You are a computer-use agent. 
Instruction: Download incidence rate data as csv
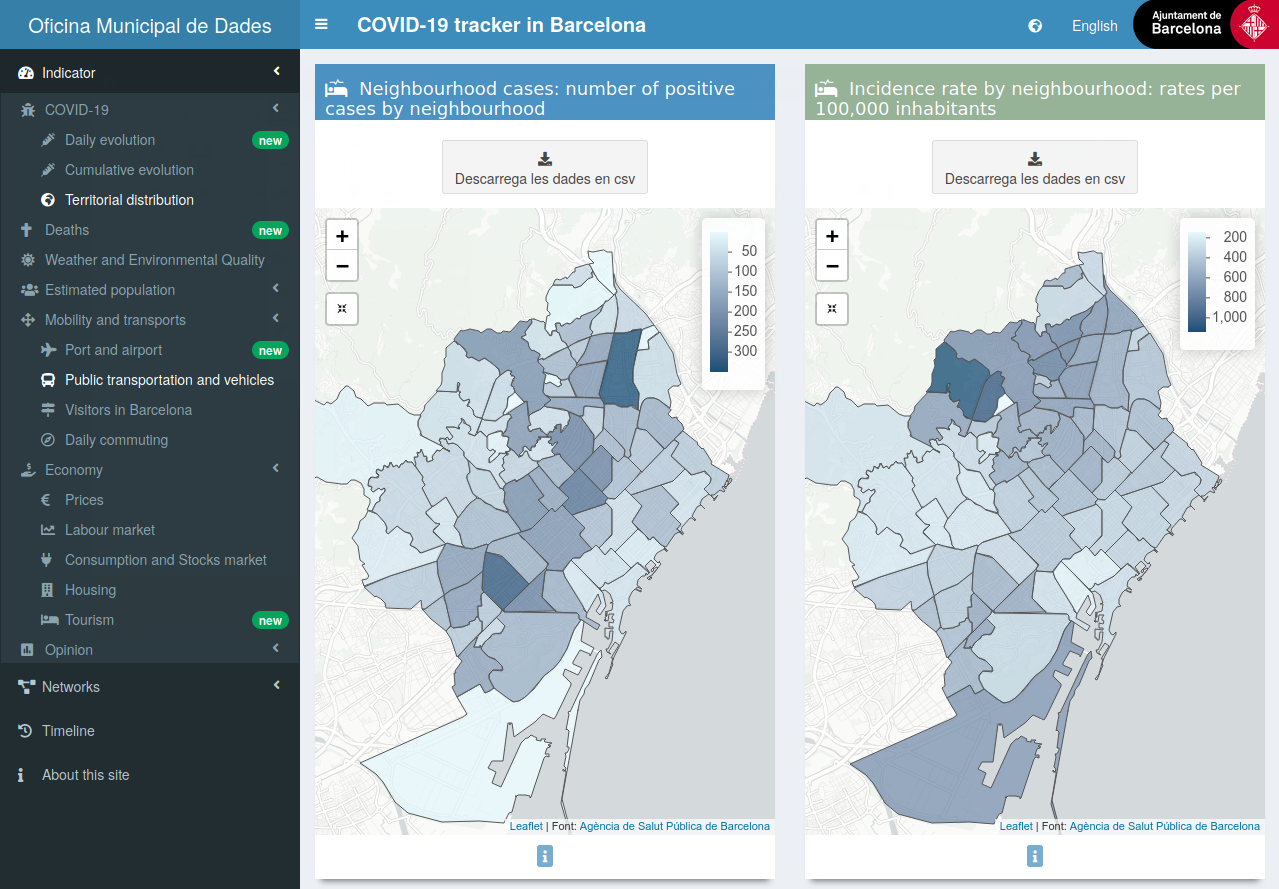pos(1035,167)
